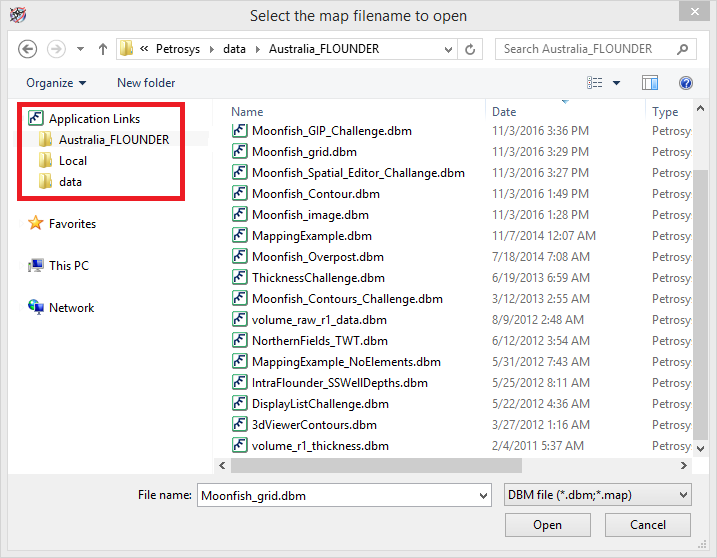Toggle the preview pane icon
The width and height of the screenshot is (717, 558).
pos(650,83)
